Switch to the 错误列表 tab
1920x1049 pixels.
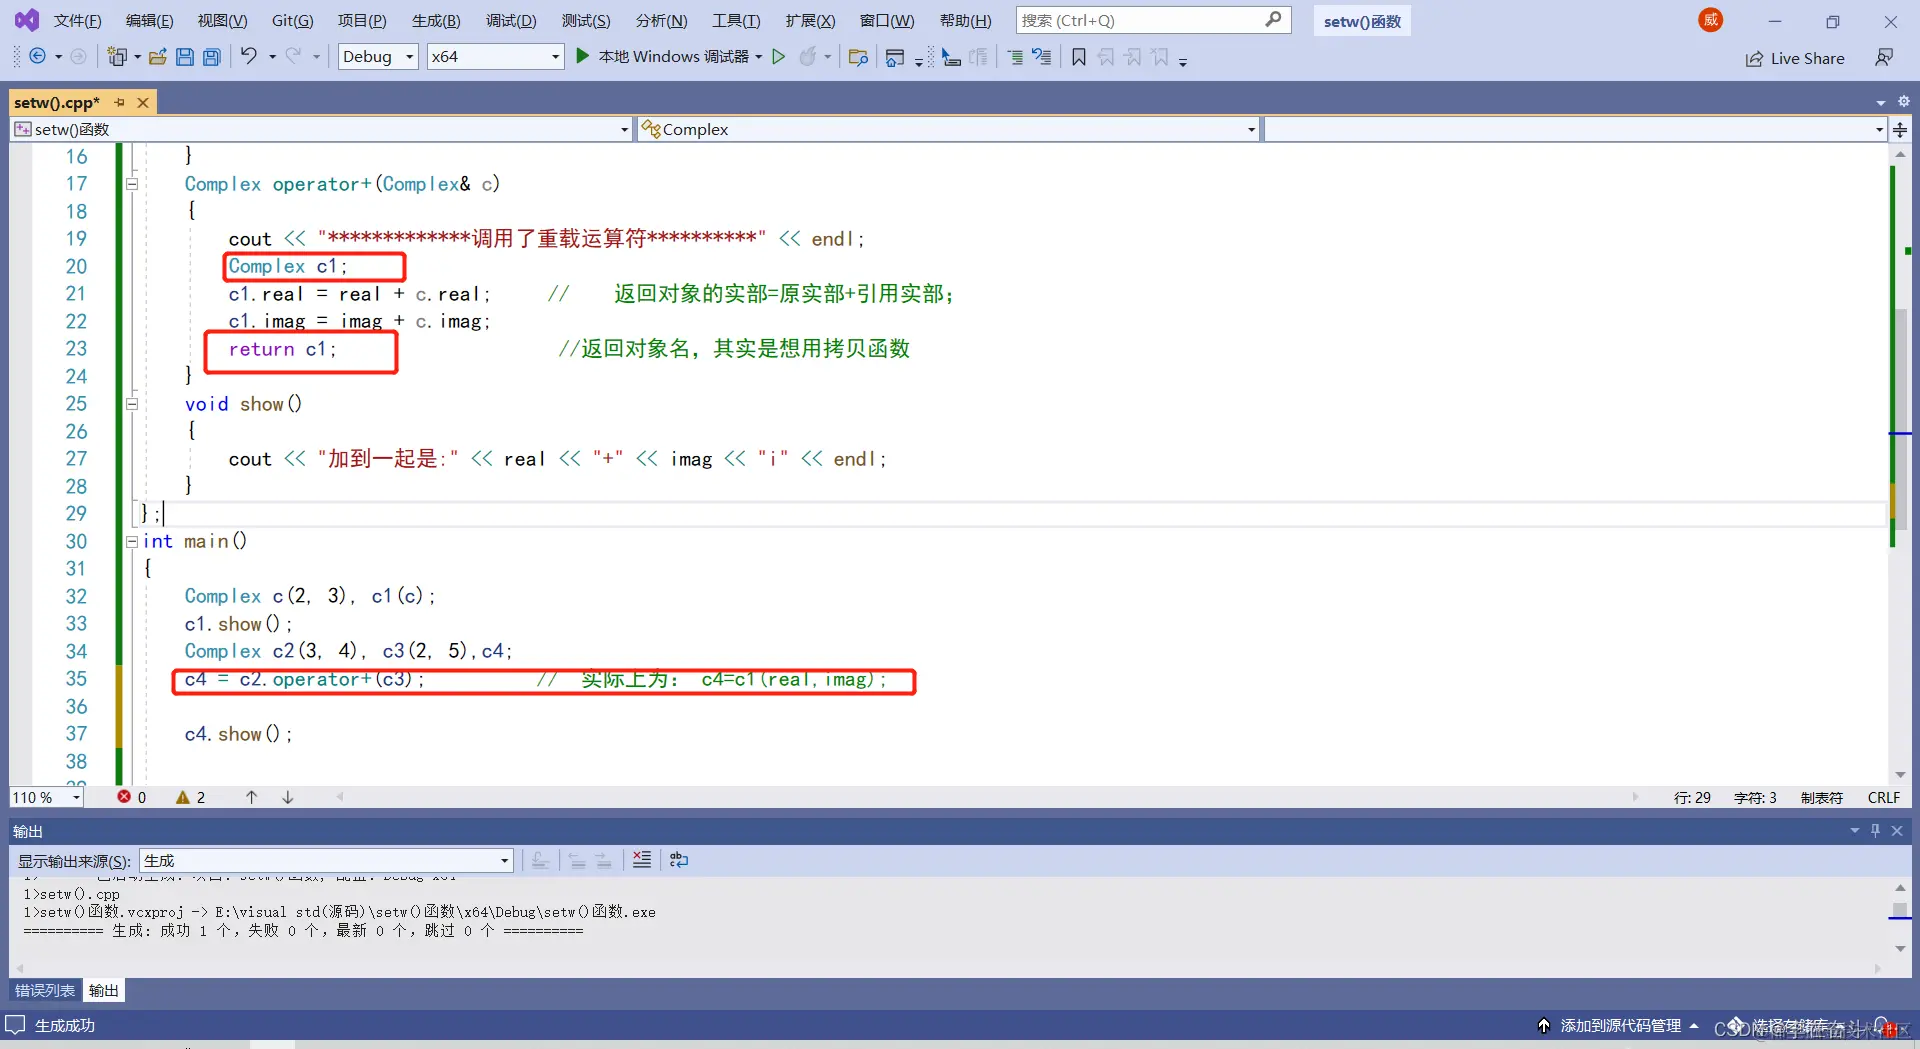[x=45, y=990]
